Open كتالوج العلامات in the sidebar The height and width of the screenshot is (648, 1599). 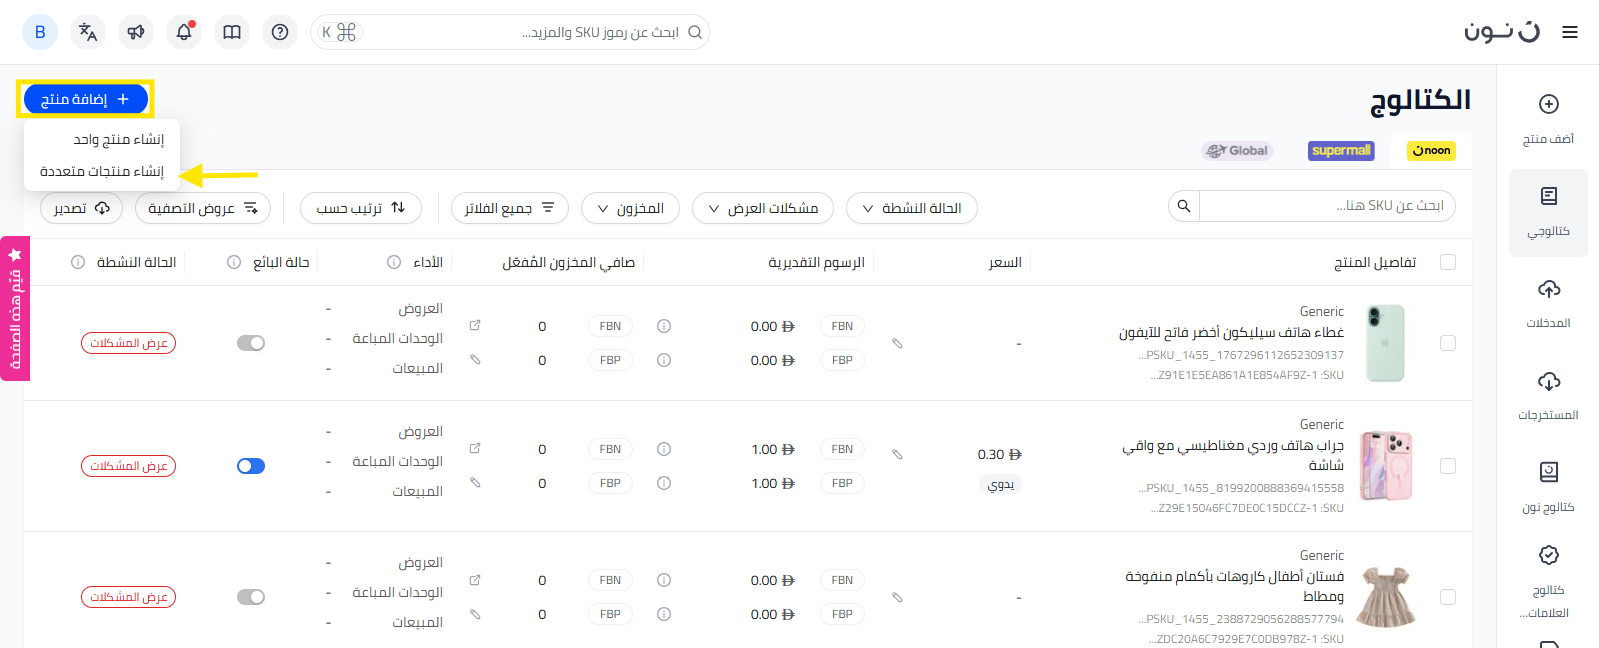pos(1548,582)
